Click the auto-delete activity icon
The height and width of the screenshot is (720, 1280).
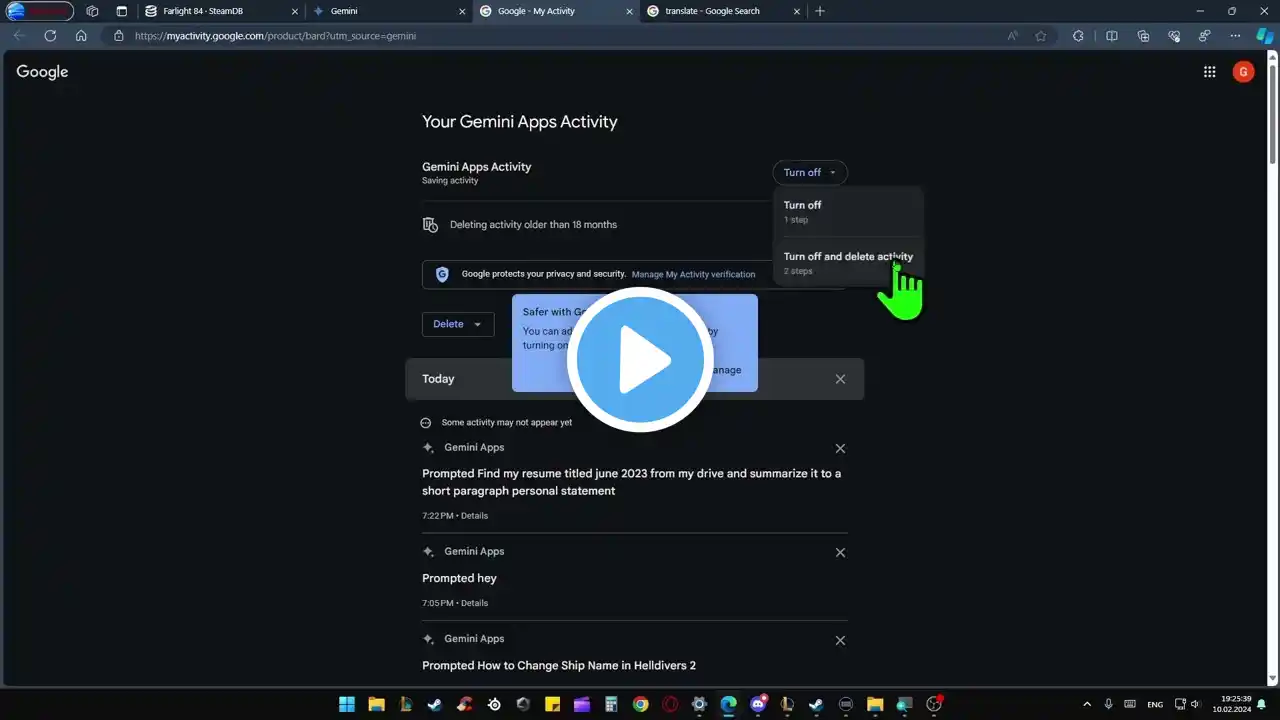430,225
